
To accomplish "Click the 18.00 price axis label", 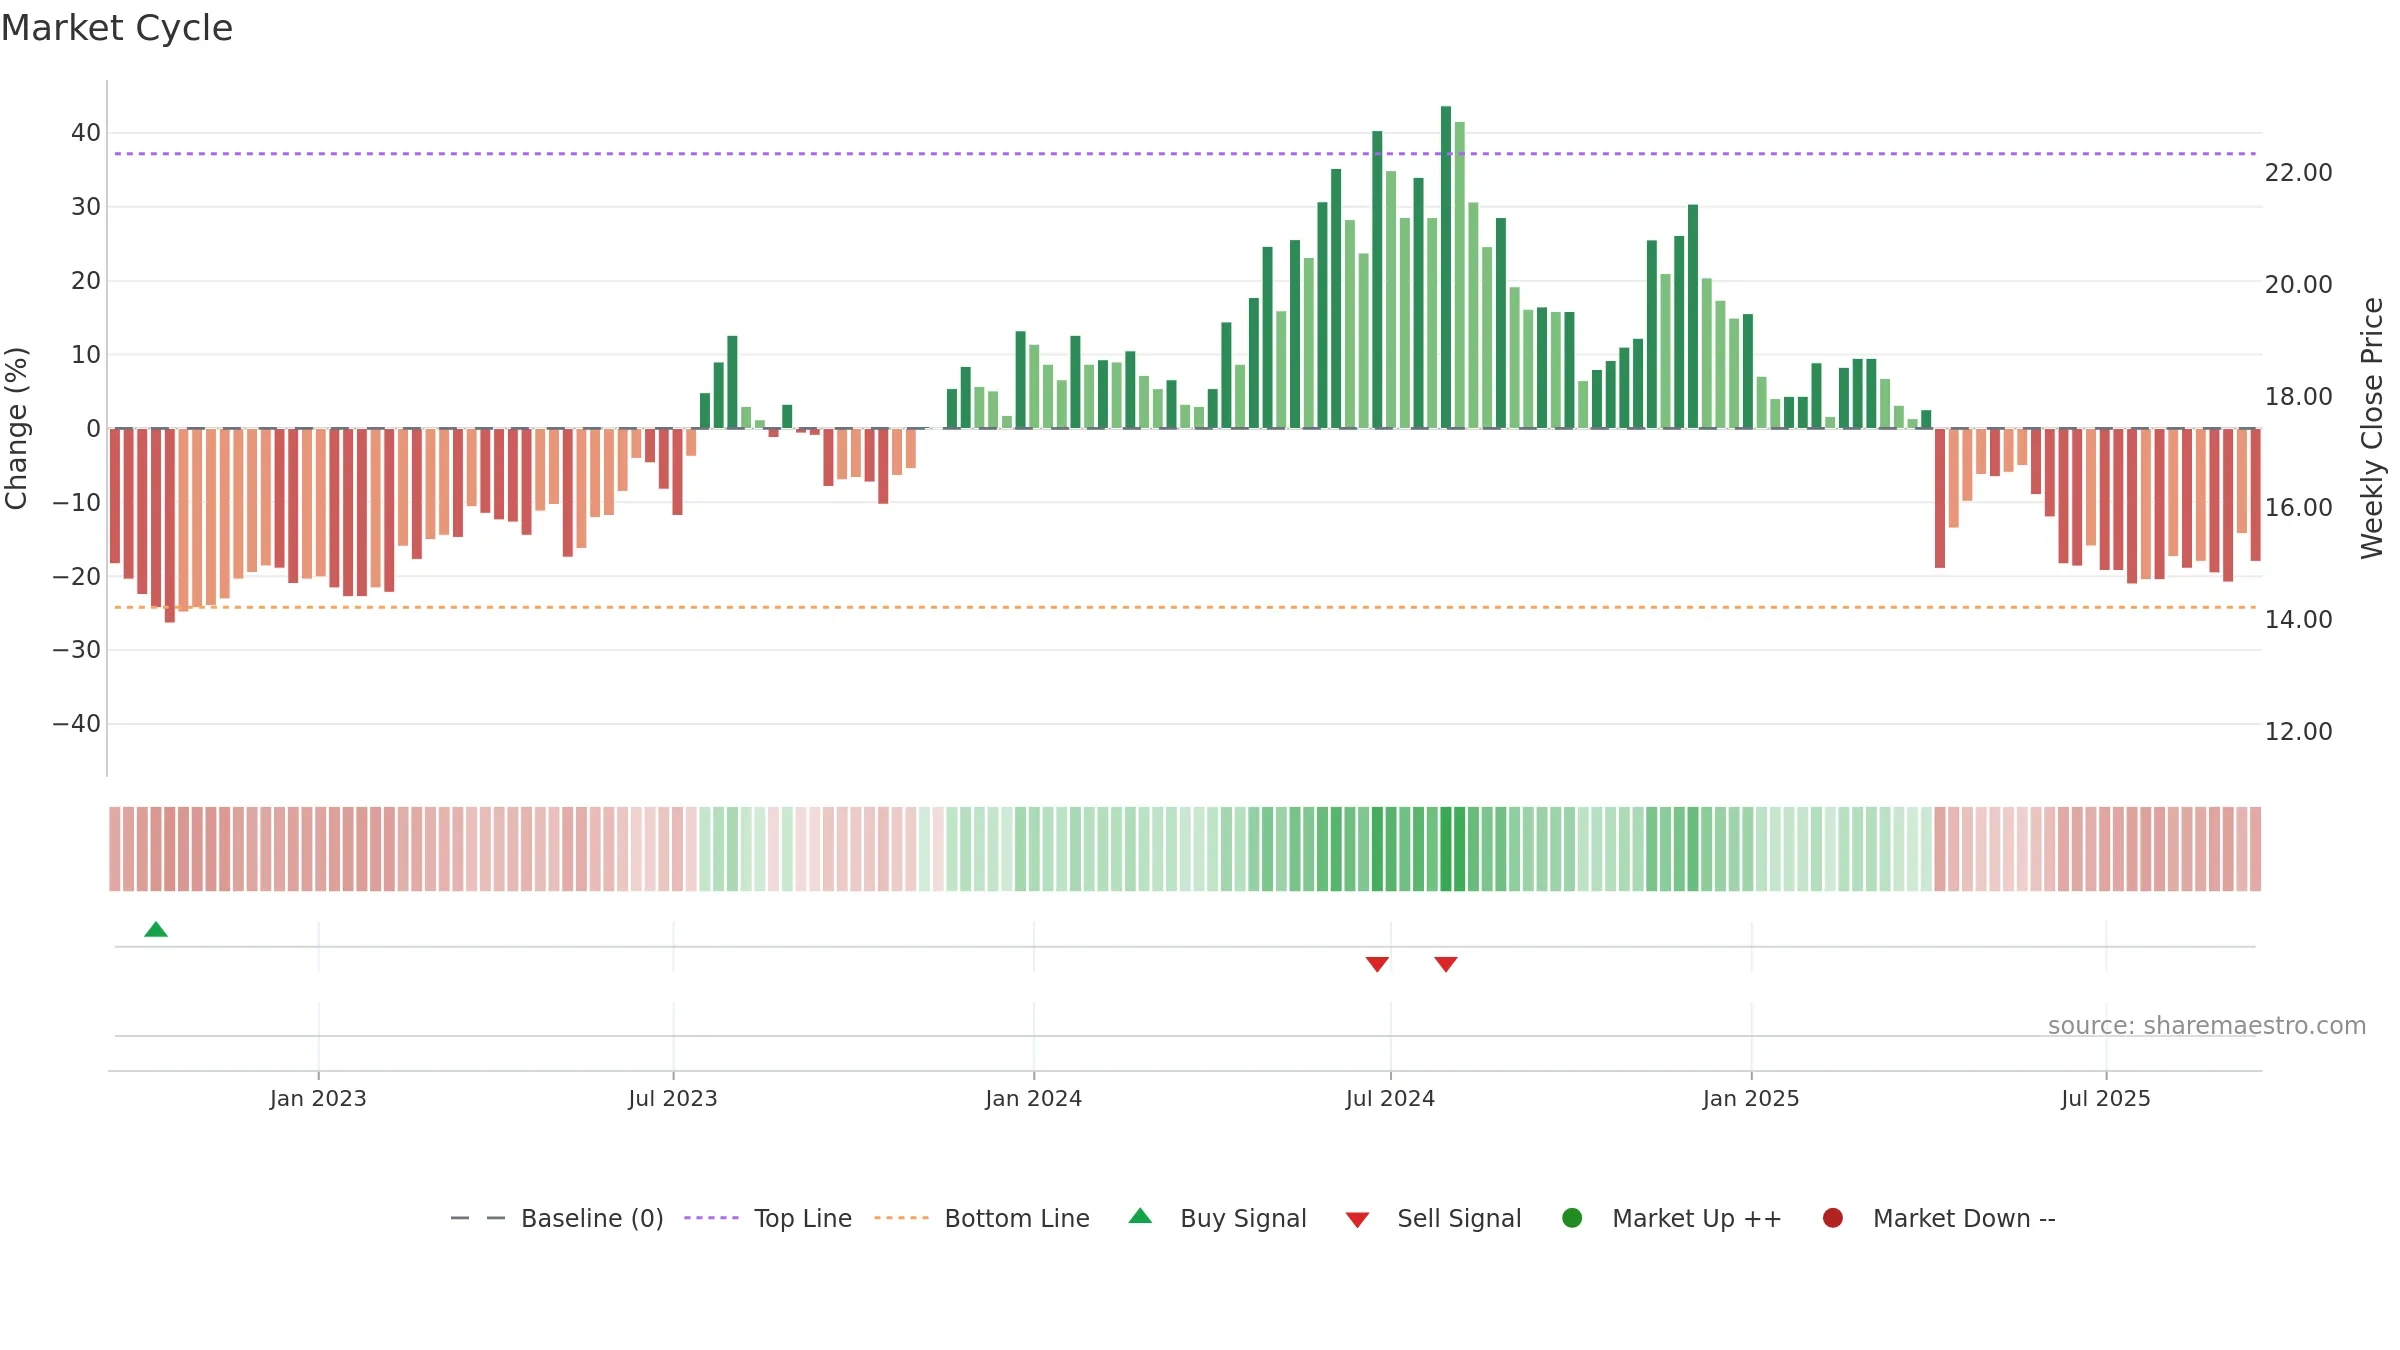I will coord(2298,397).
